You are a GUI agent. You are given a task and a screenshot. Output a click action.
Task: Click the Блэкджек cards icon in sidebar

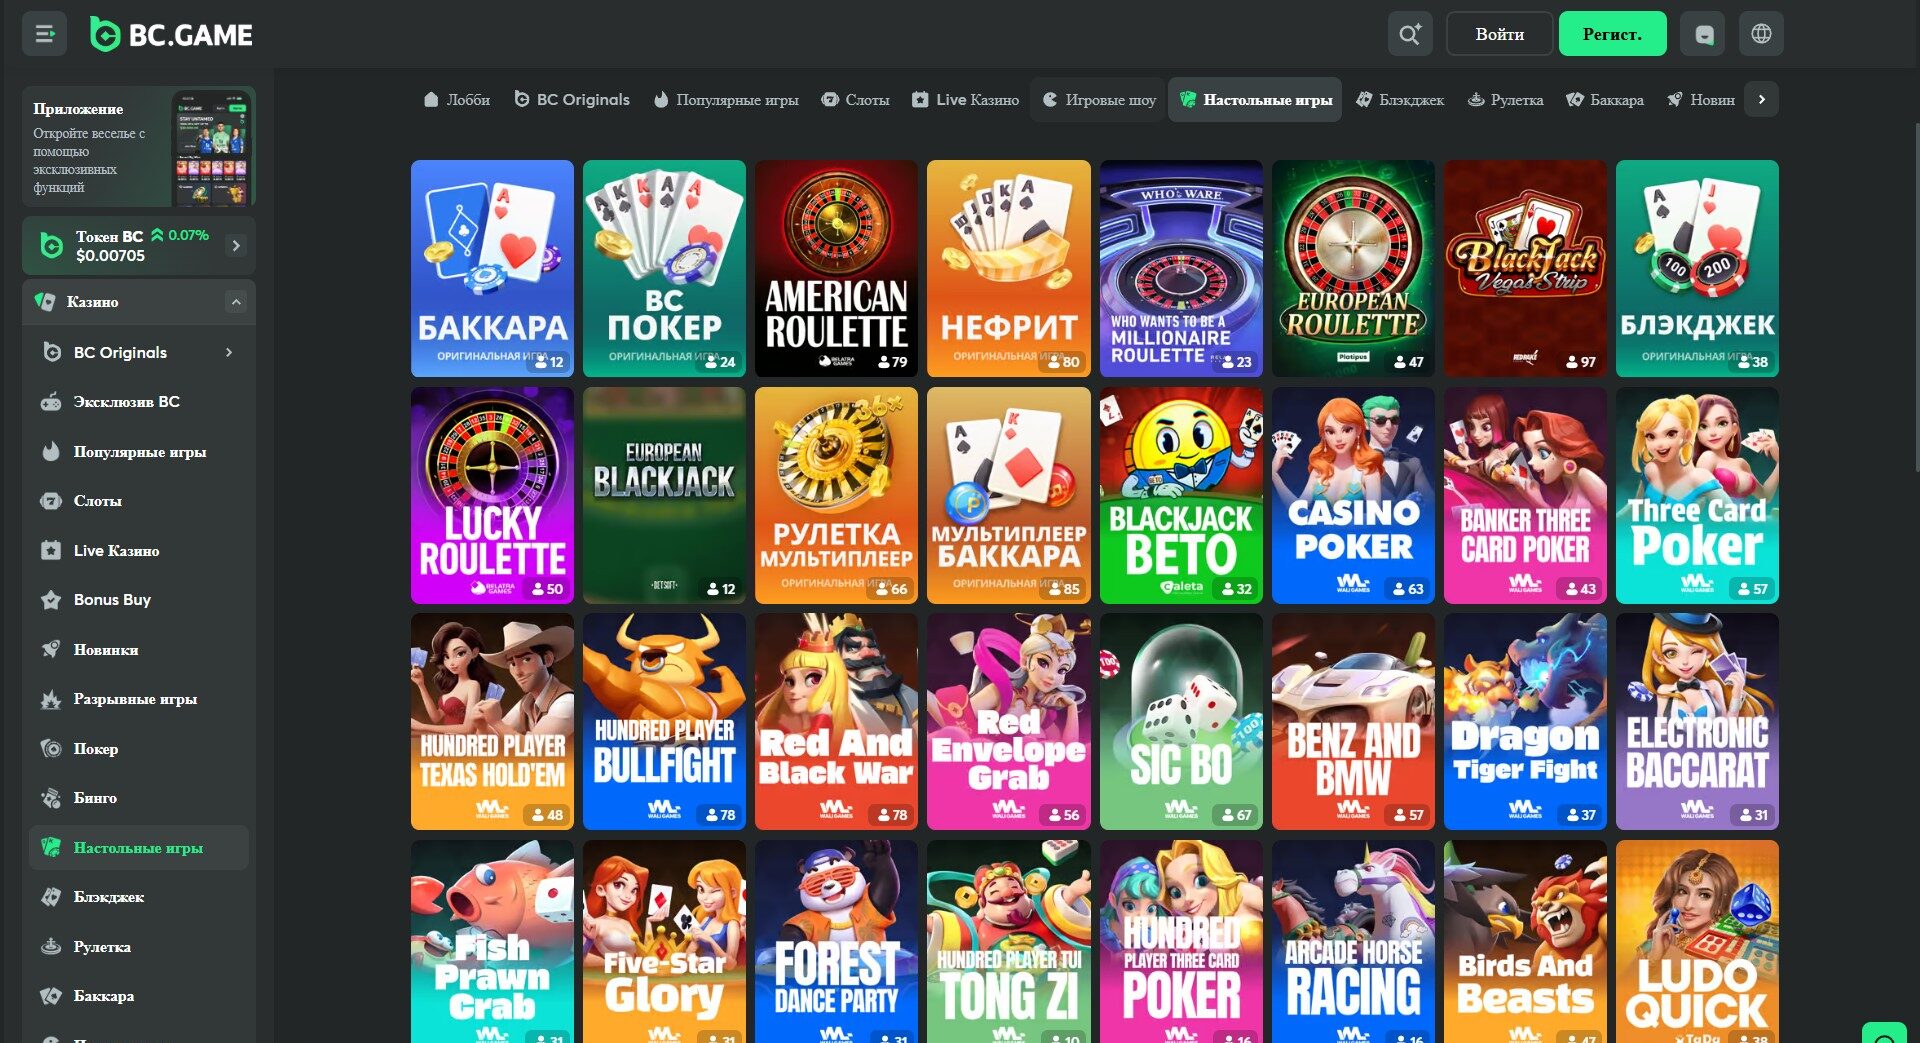[x=51, y=897]
